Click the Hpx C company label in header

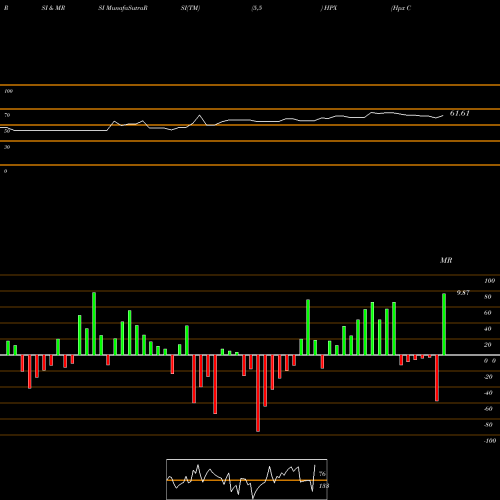tap(401, 8)
